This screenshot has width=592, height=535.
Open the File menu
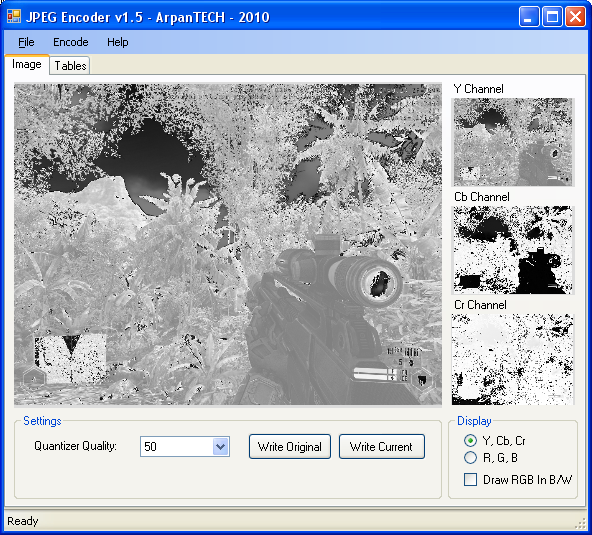[x=26, y=42]
